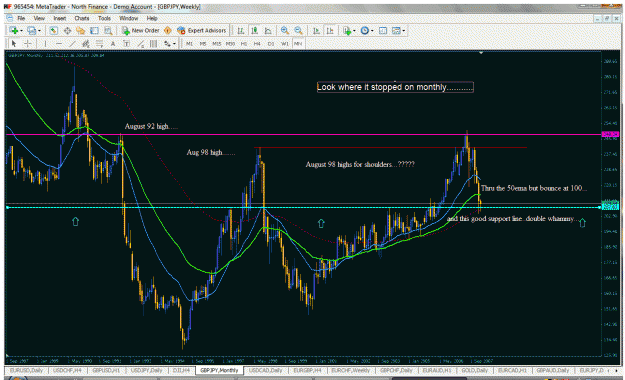Select the Text Label tool with boxed T

click(126, 44)
